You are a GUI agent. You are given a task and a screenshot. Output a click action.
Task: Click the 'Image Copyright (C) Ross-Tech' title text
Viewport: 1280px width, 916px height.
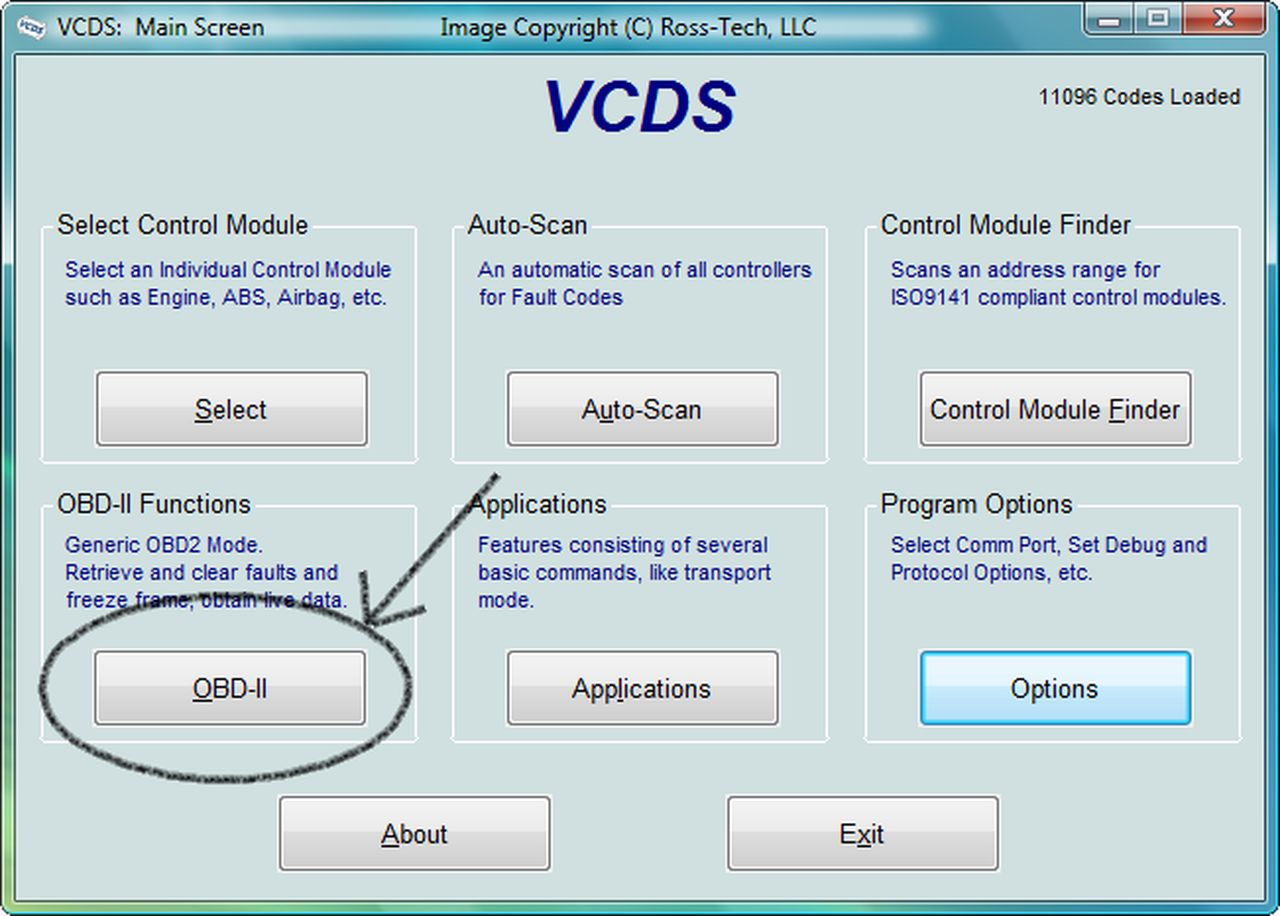coord(628,27)
